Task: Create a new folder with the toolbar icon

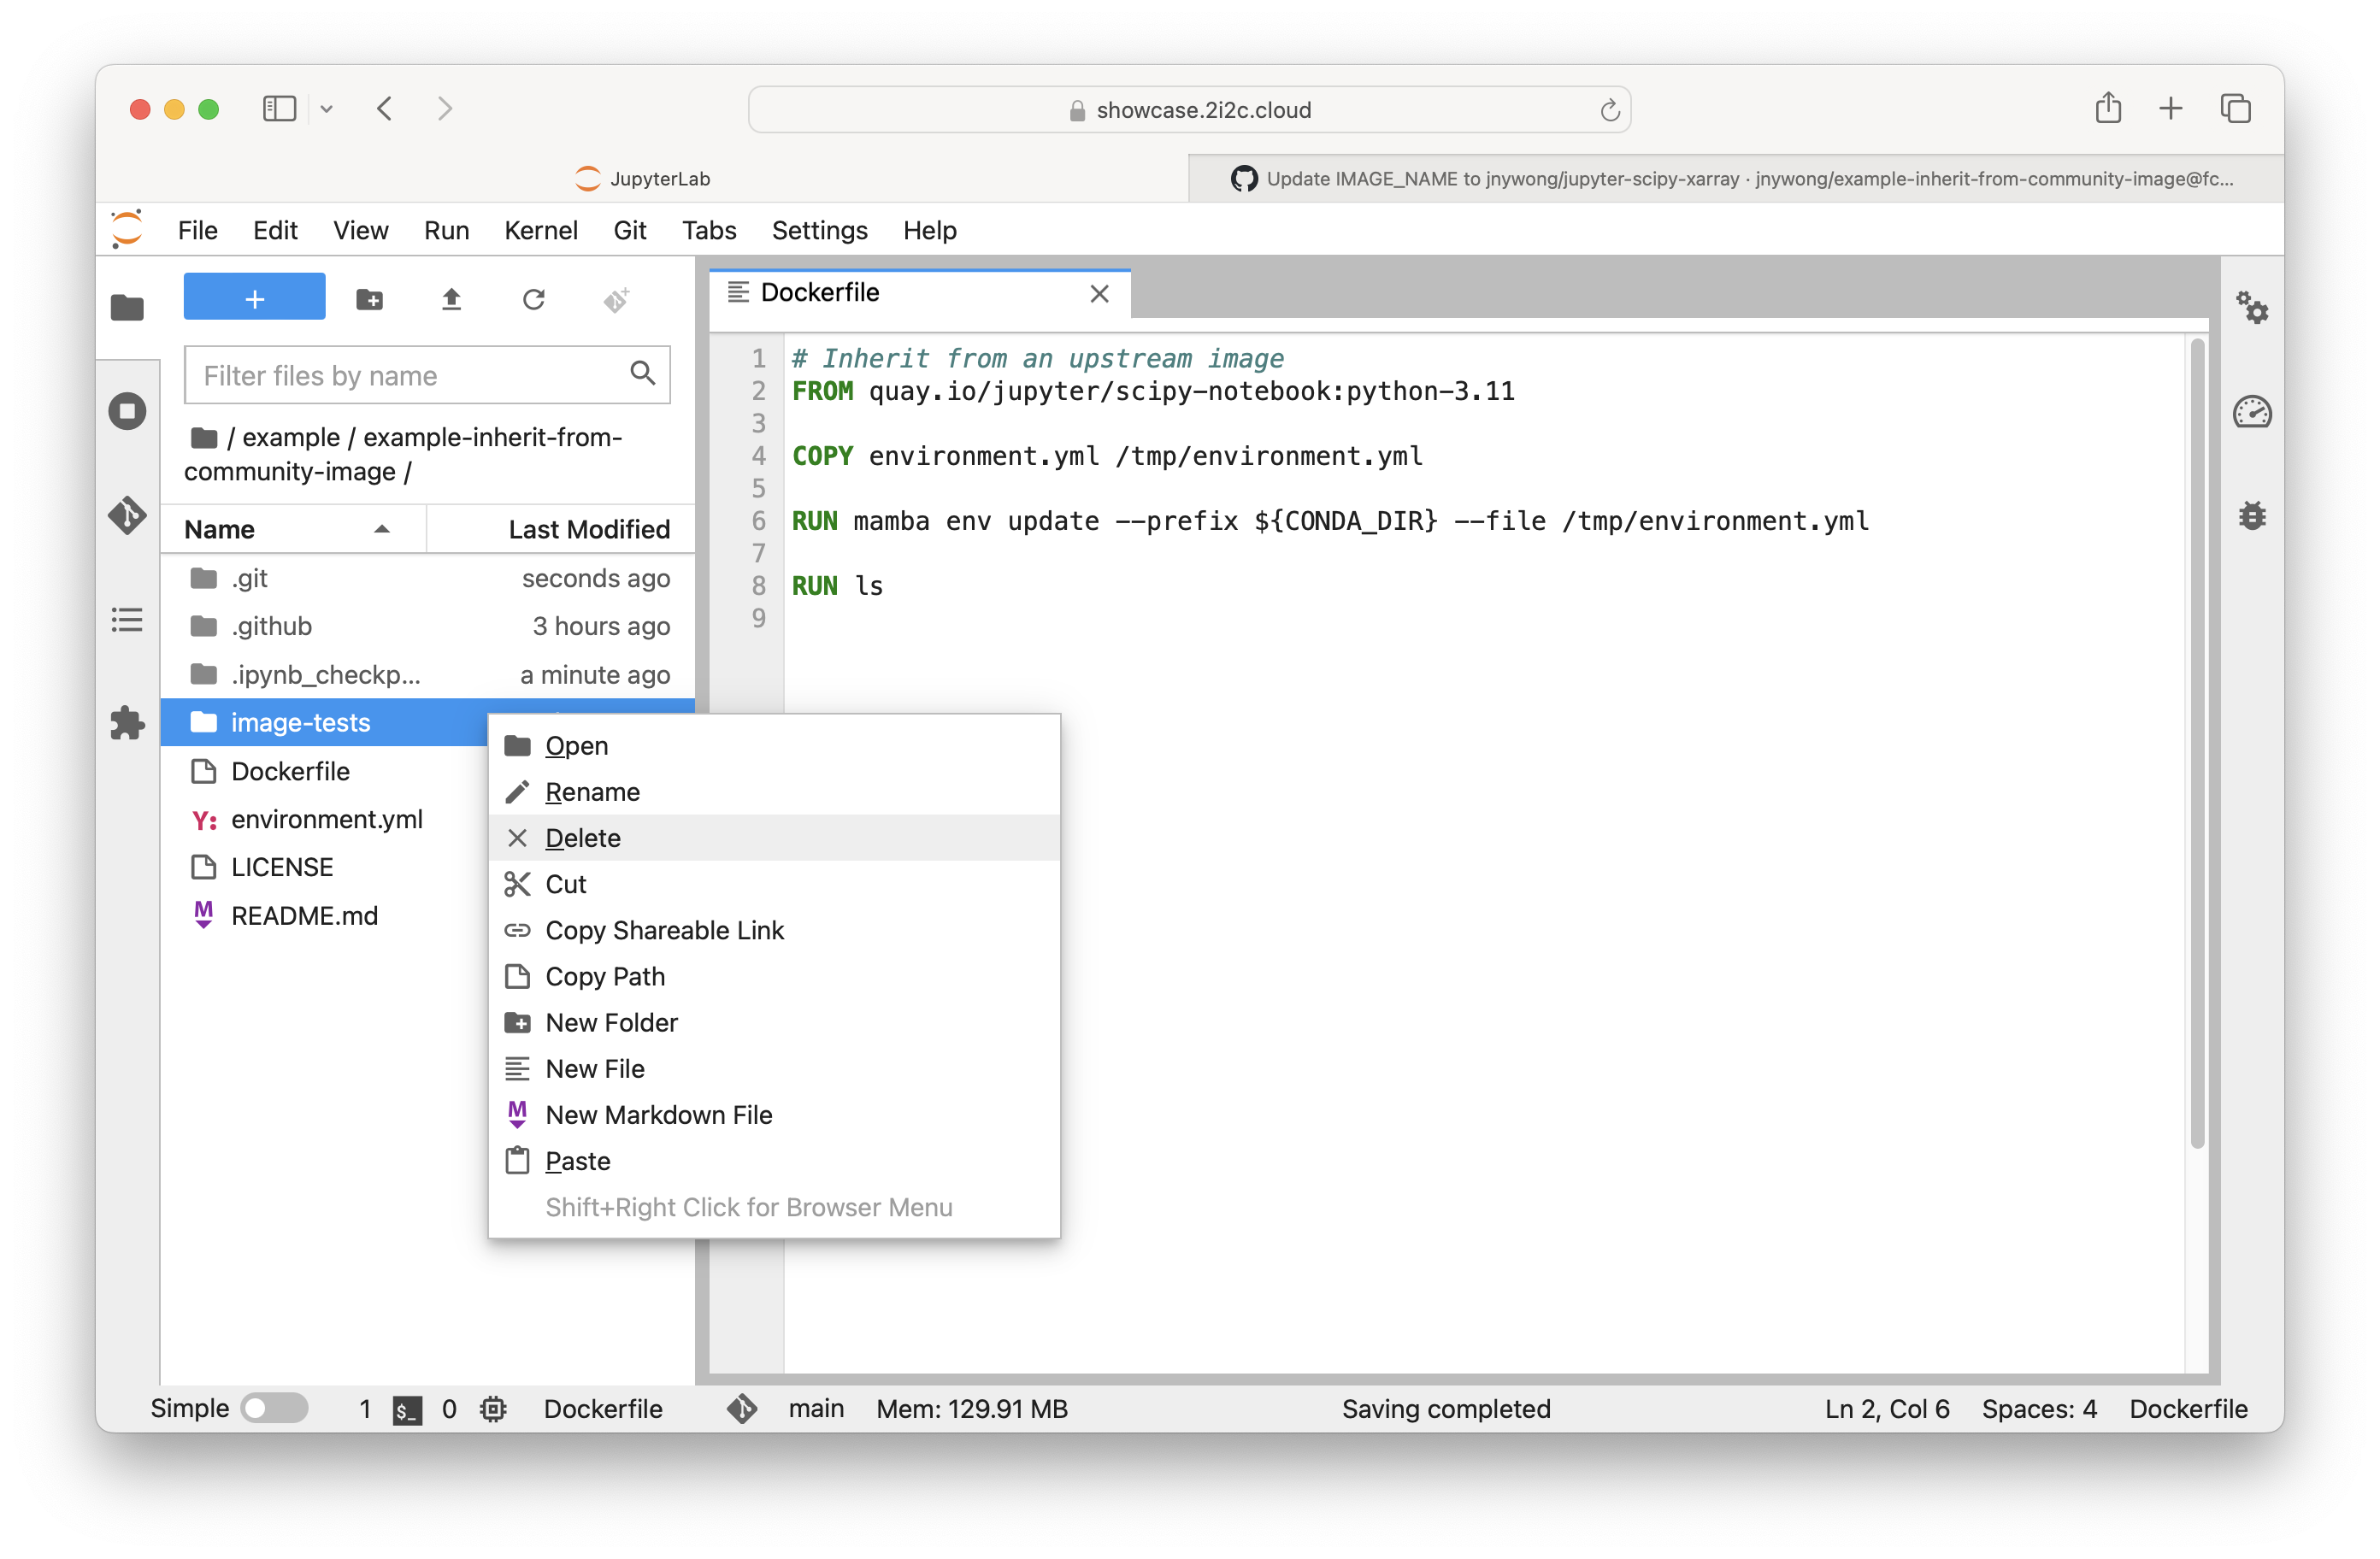Action: tap(370, 298)
